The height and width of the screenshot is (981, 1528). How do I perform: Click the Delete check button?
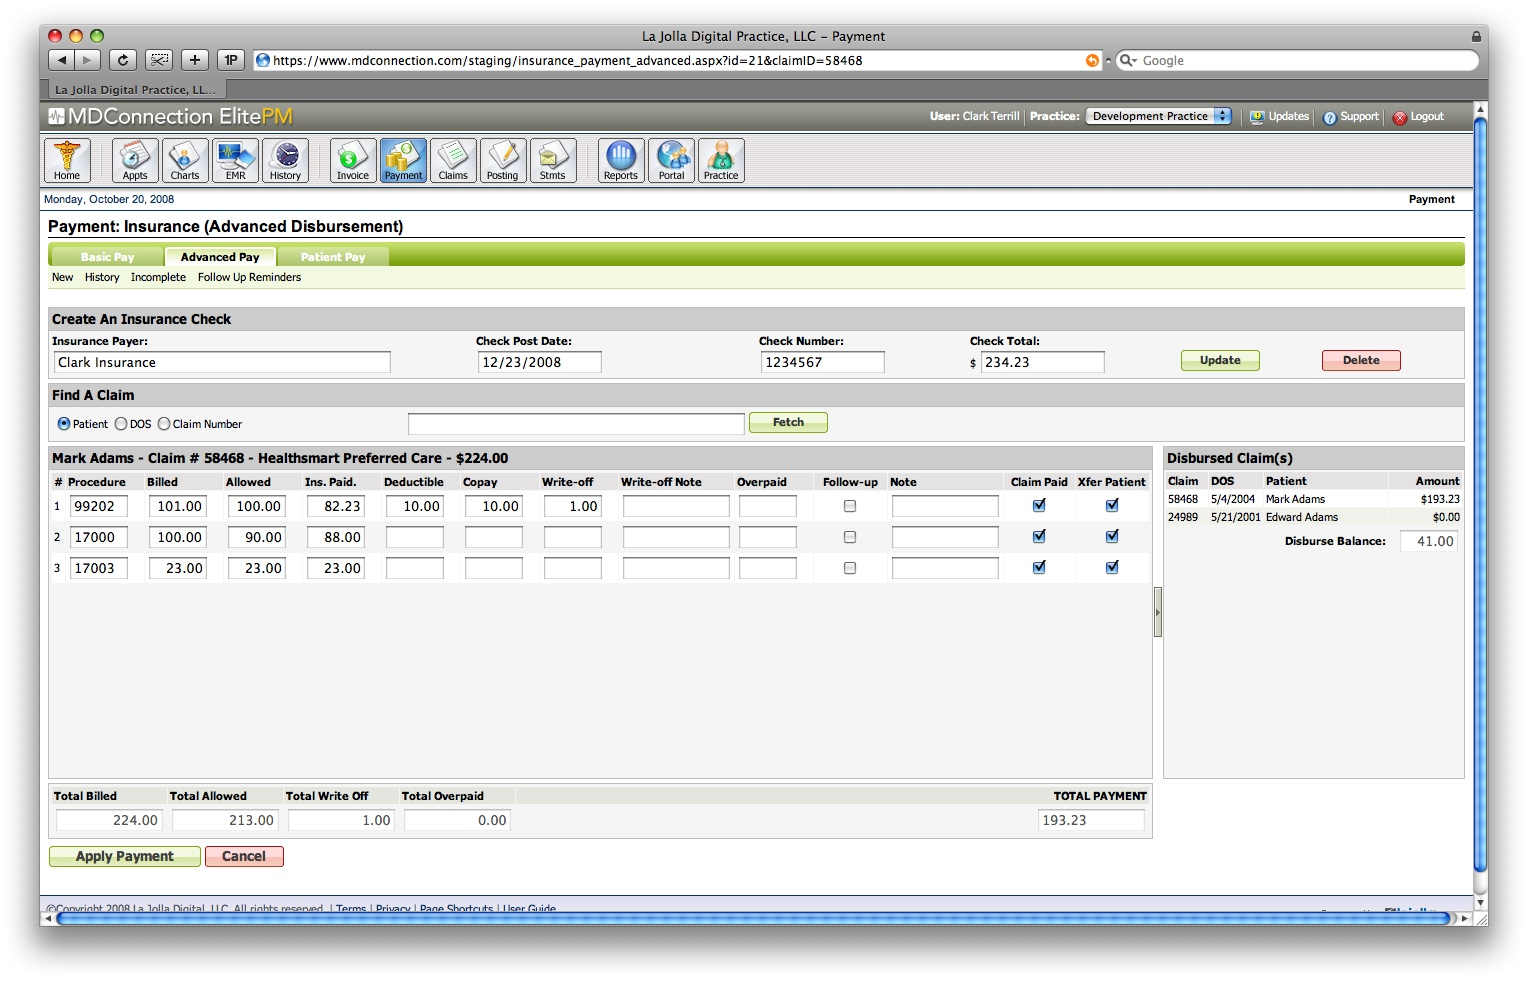click(1361, 360)
